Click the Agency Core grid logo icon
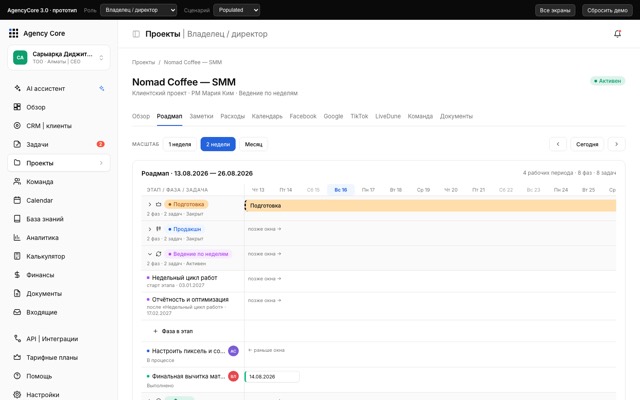The height and width of the screenshot is (400, 640). (x=13, y=33)
